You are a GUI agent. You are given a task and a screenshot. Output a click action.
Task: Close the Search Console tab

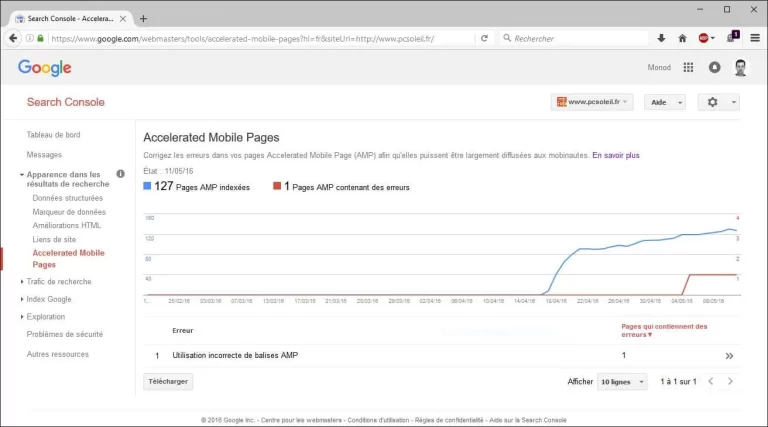[123, 19]
